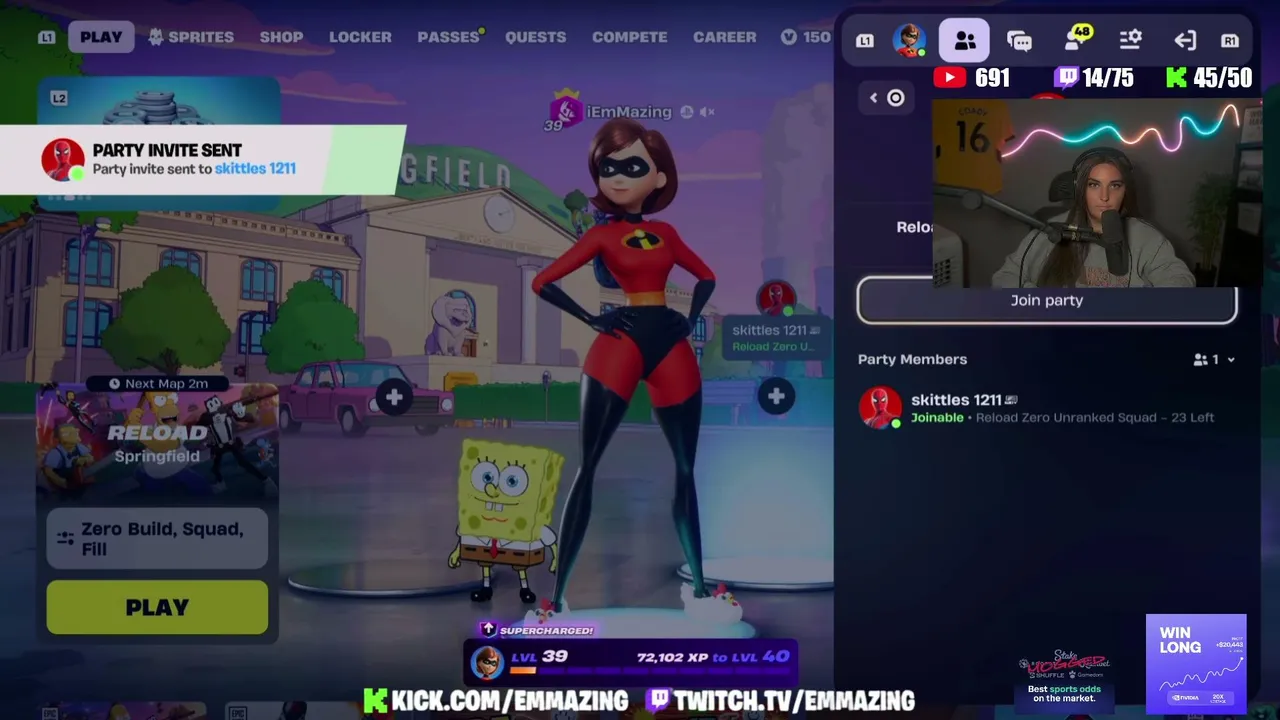The height and width of the screenshot is (720, 1280).
Task: Switch to the QUESTS tab
Action: tap(535, 37)
